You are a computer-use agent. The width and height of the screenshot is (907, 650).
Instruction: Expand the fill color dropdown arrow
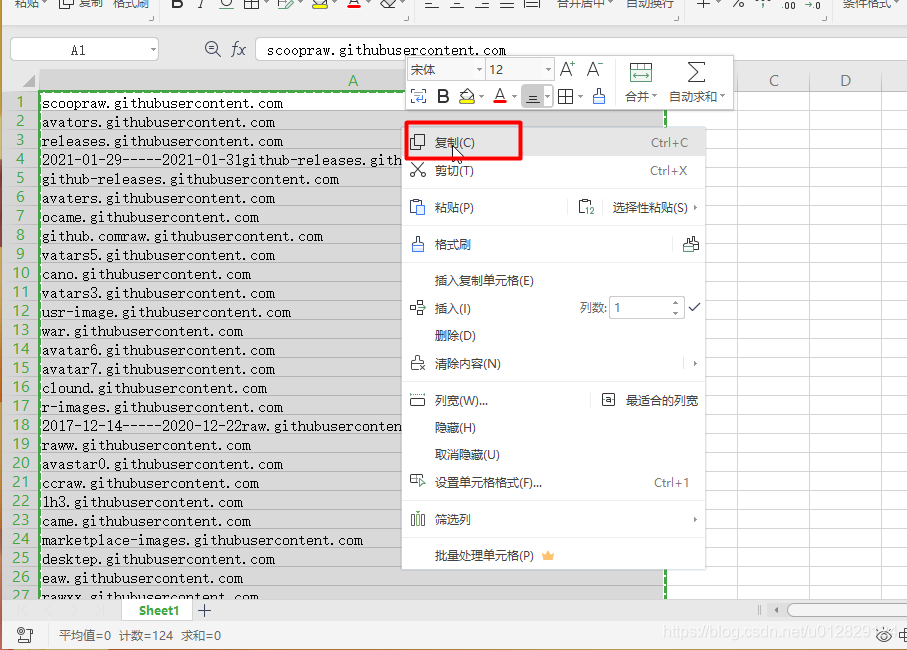pyautogui.click(x=481, y=97)
